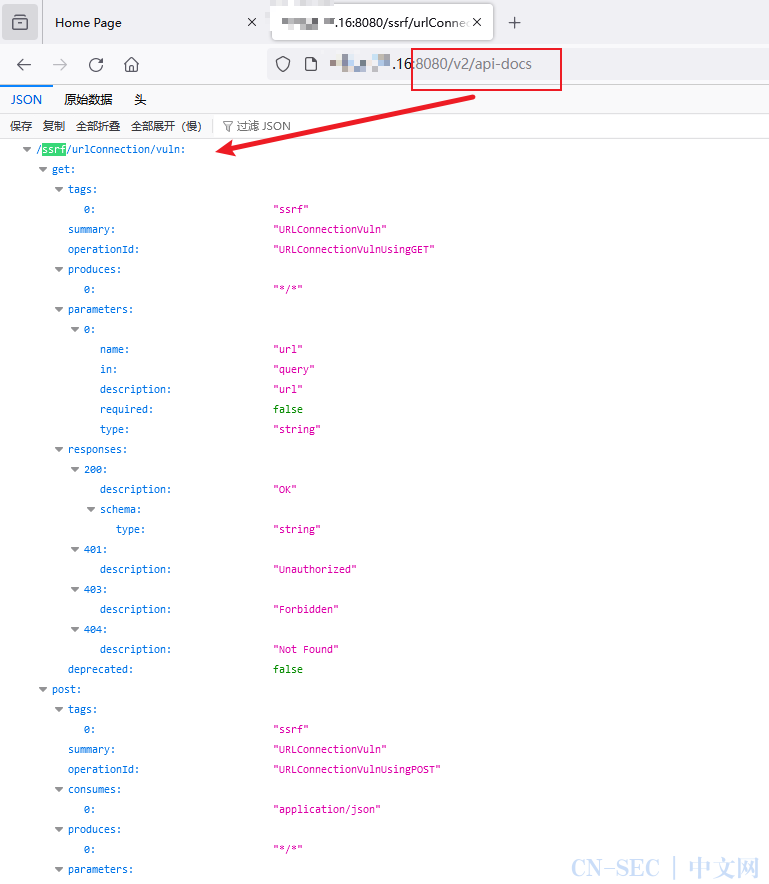The width and height of the screenshot is (769, 884).
Task: Click the page info document icon
Action: pos(311,64)
